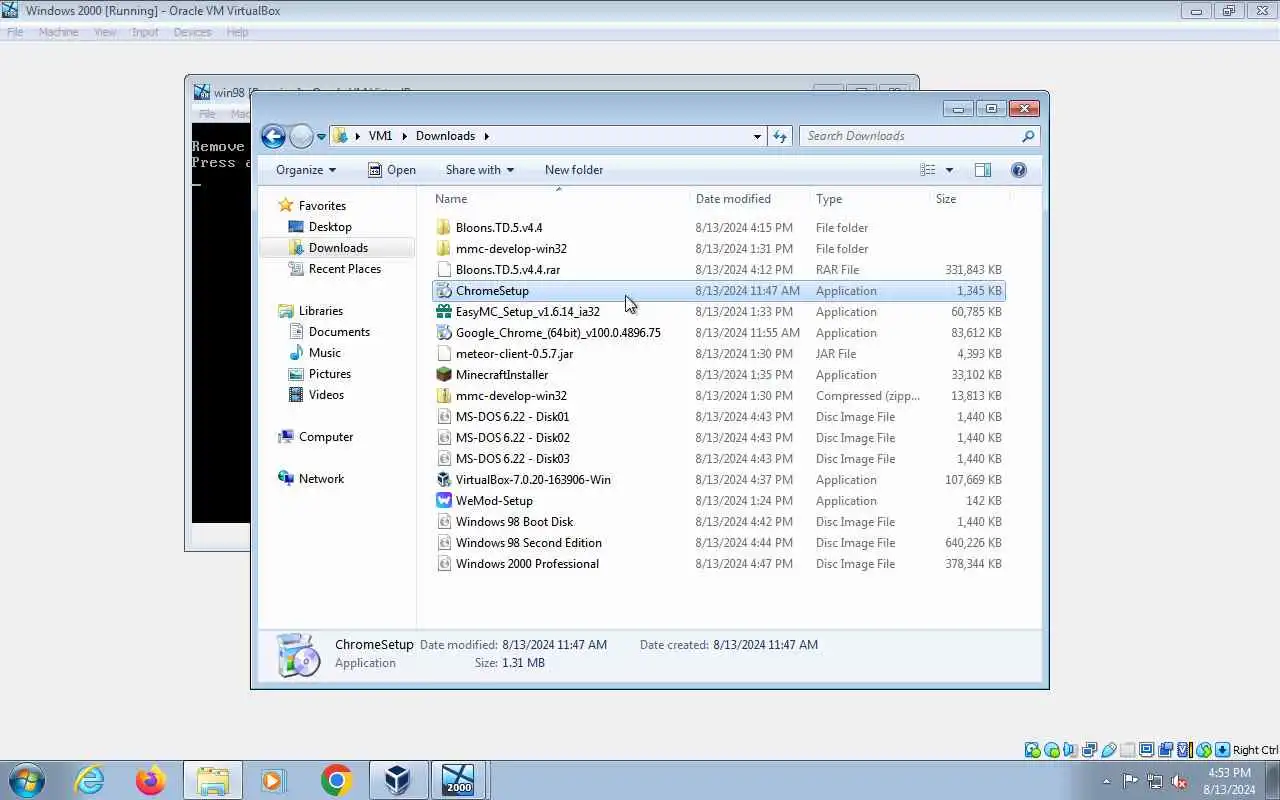Open the Windows Start orb
1280x800 pixels.
26,780
